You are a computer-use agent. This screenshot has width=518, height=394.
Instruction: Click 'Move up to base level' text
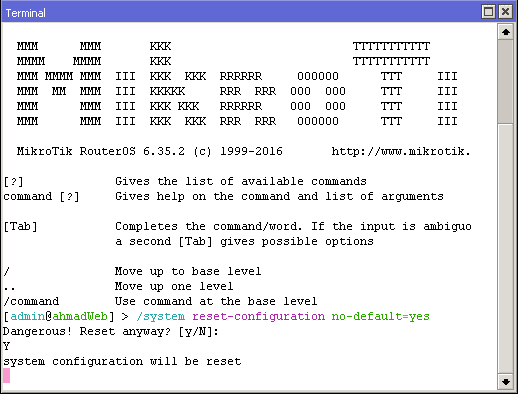(188, 271)
